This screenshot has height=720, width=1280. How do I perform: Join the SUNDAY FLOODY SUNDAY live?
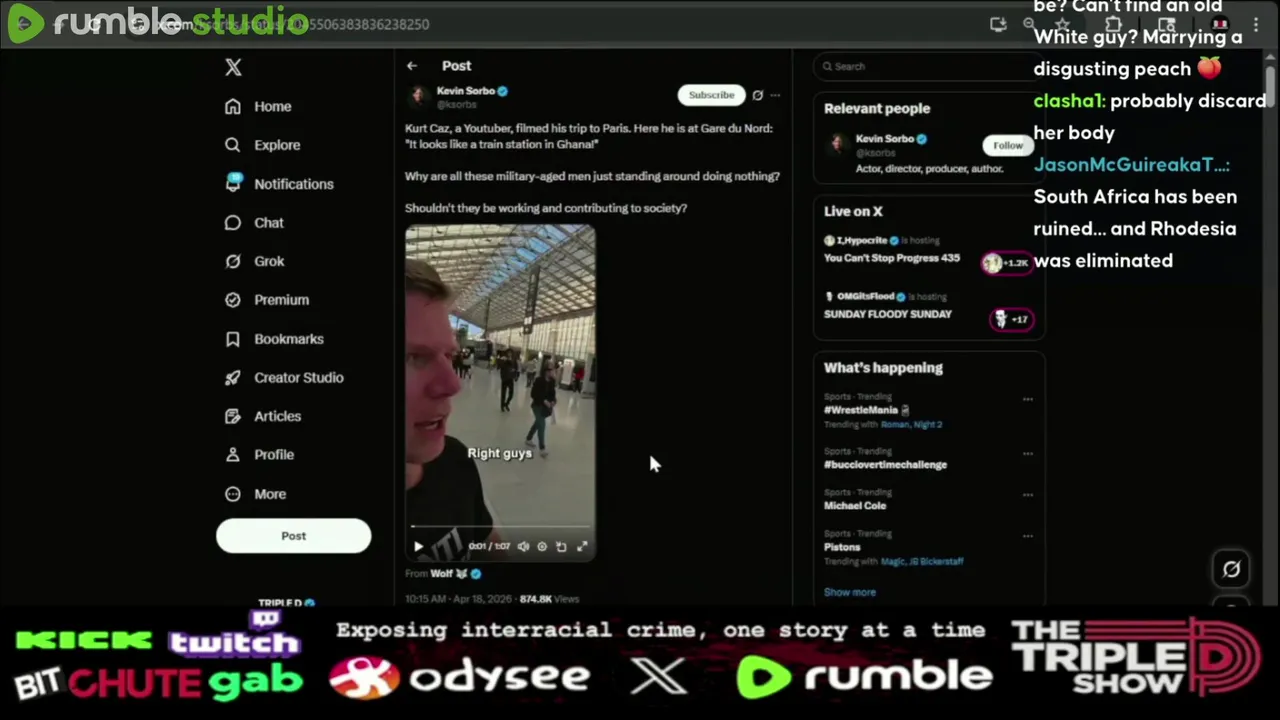(888, 314)
